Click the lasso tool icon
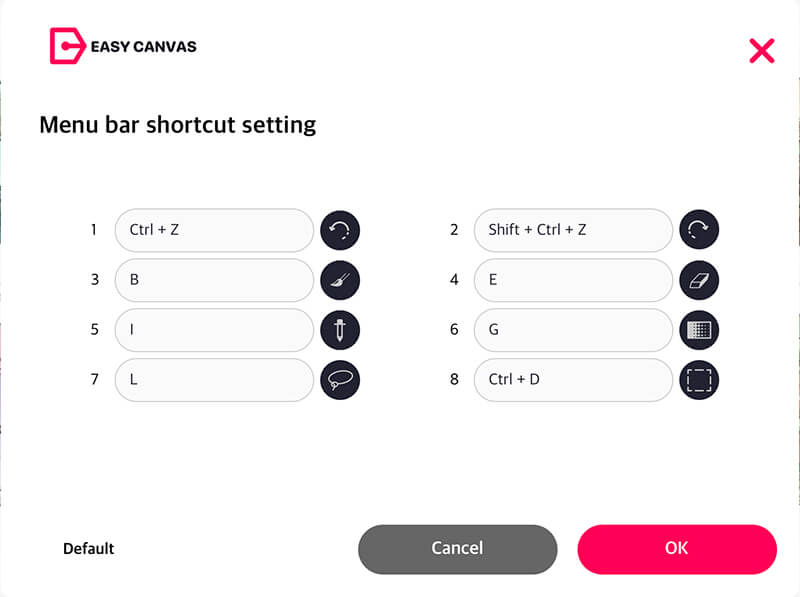Screen dimensions: 800x597 pyautogui.click(x=340, y=380)
